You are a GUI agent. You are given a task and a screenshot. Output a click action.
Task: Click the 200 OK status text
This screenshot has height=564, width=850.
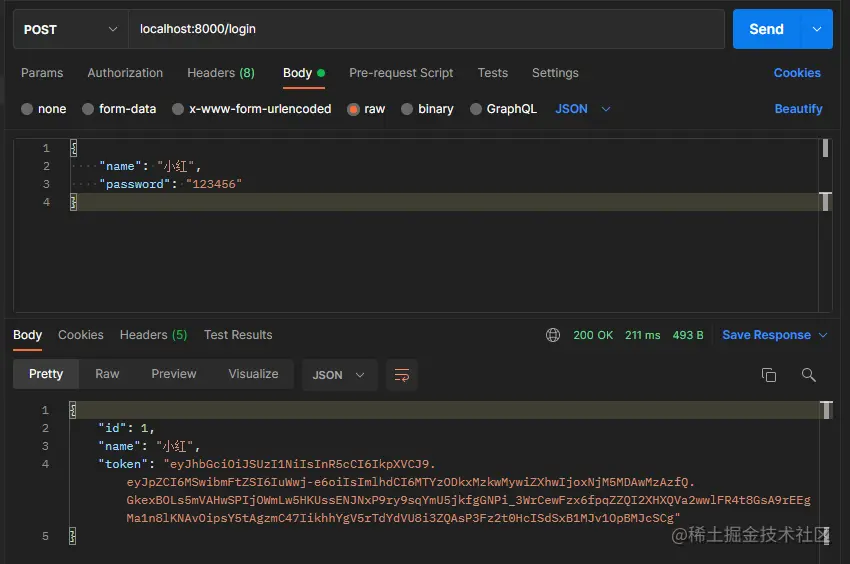pyautogui.click(x=593, y=335)
